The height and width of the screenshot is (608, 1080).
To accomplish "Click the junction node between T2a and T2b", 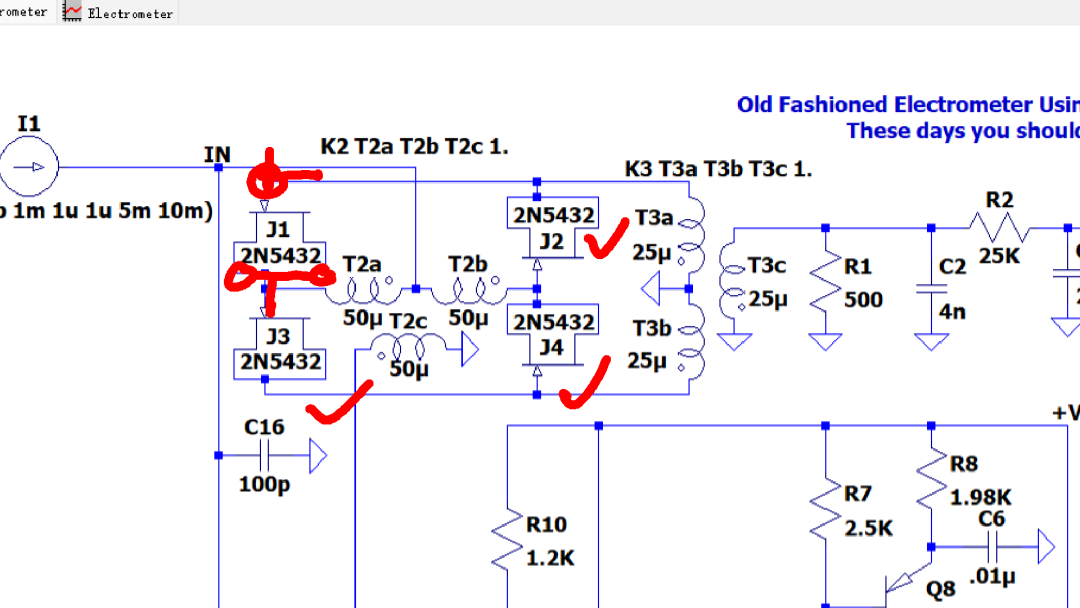I will click(415, 289).
